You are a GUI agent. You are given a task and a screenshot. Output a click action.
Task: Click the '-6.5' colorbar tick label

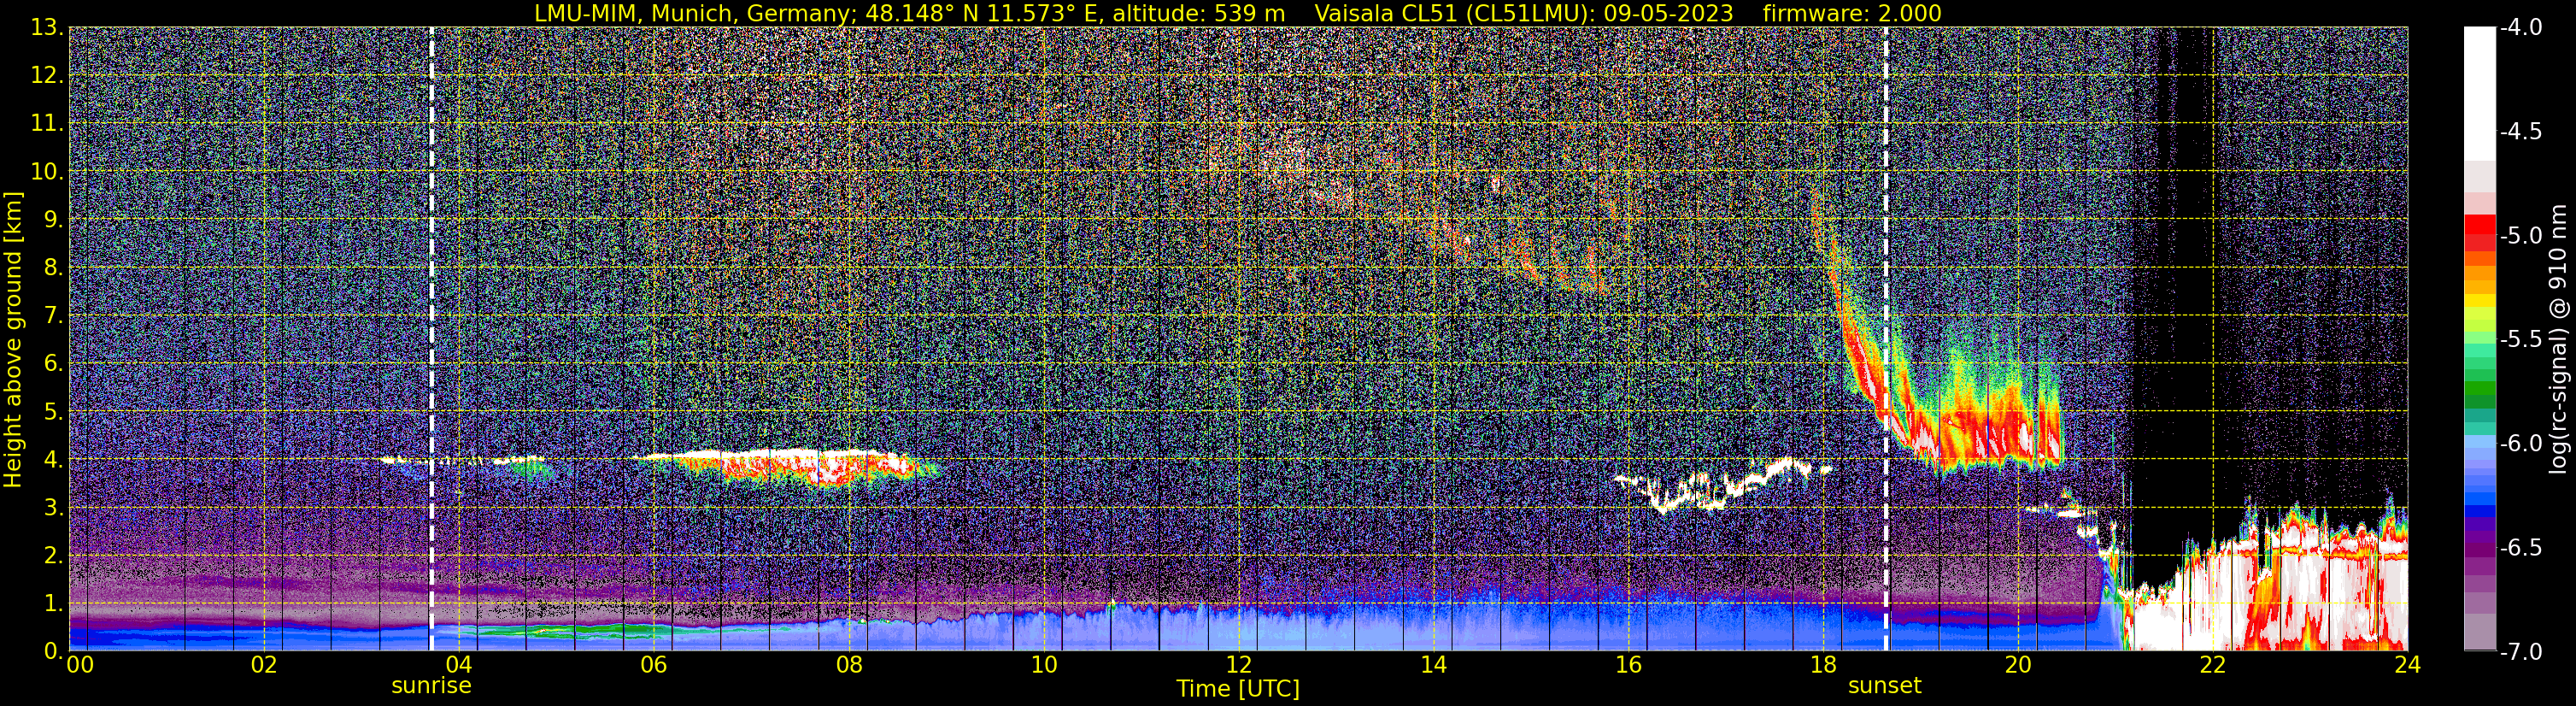coord(2520,548)
